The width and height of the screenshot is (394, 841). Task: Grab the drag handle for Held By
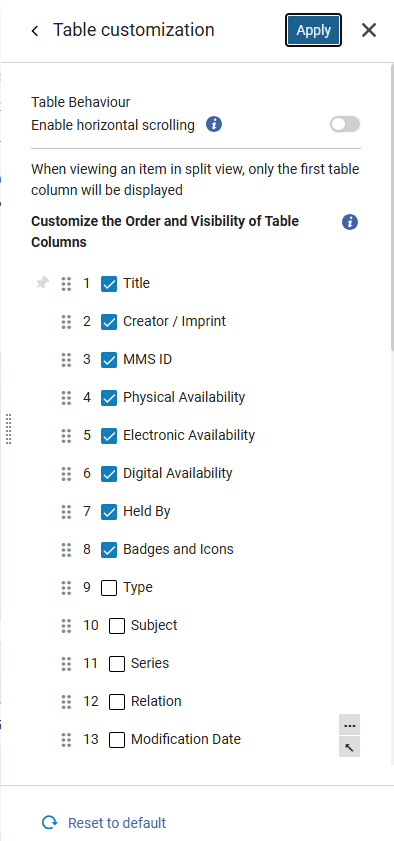[66, 512]
